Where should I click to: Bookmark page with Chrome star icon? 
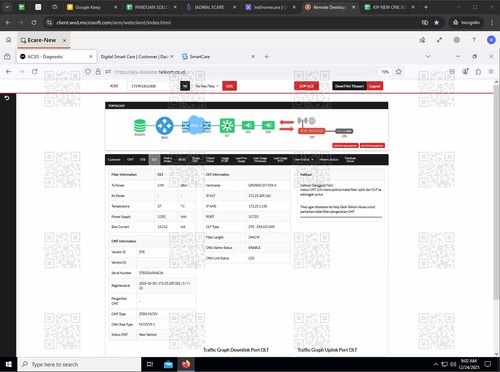point(436,23)
